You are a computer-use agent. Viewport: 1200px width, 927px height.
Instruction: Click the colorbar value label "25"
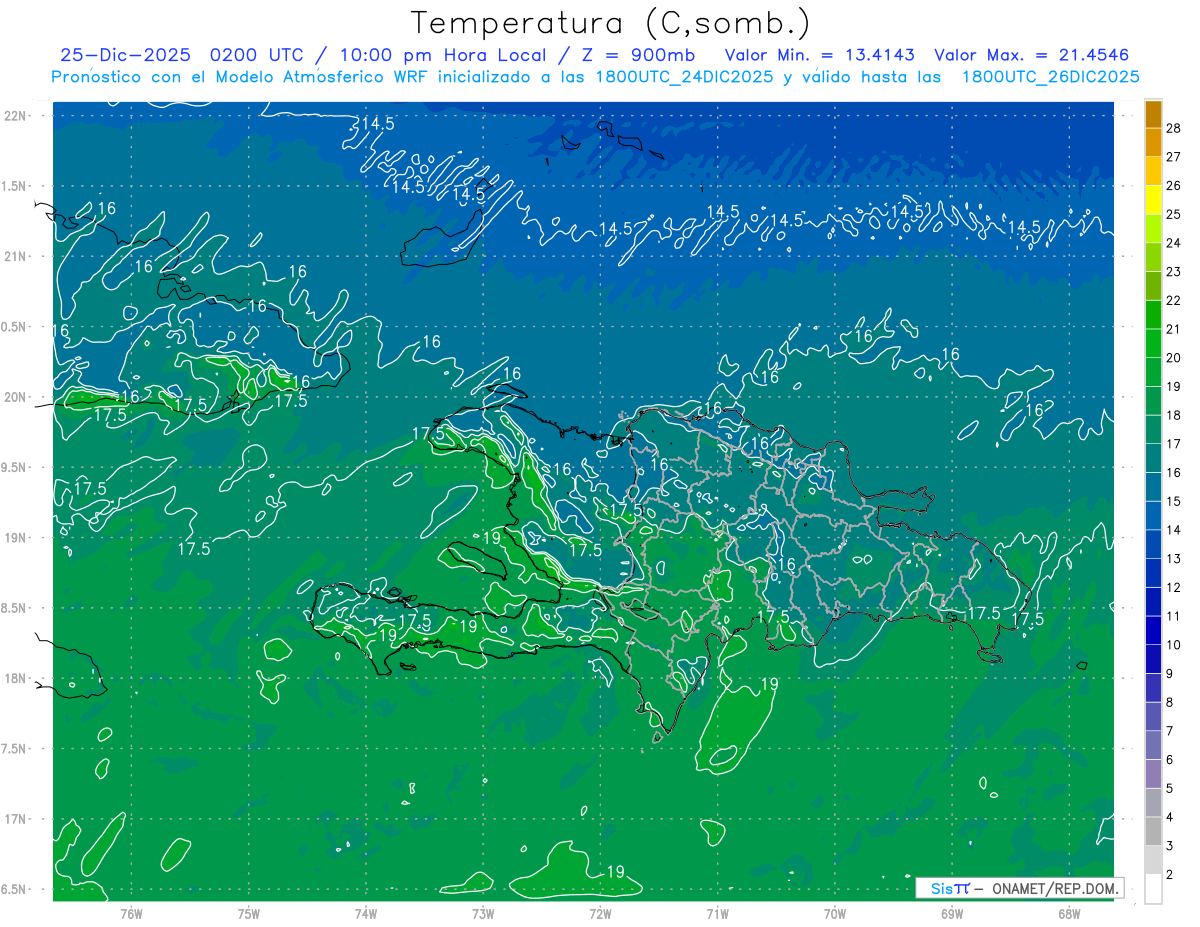tap(1174, 214)
